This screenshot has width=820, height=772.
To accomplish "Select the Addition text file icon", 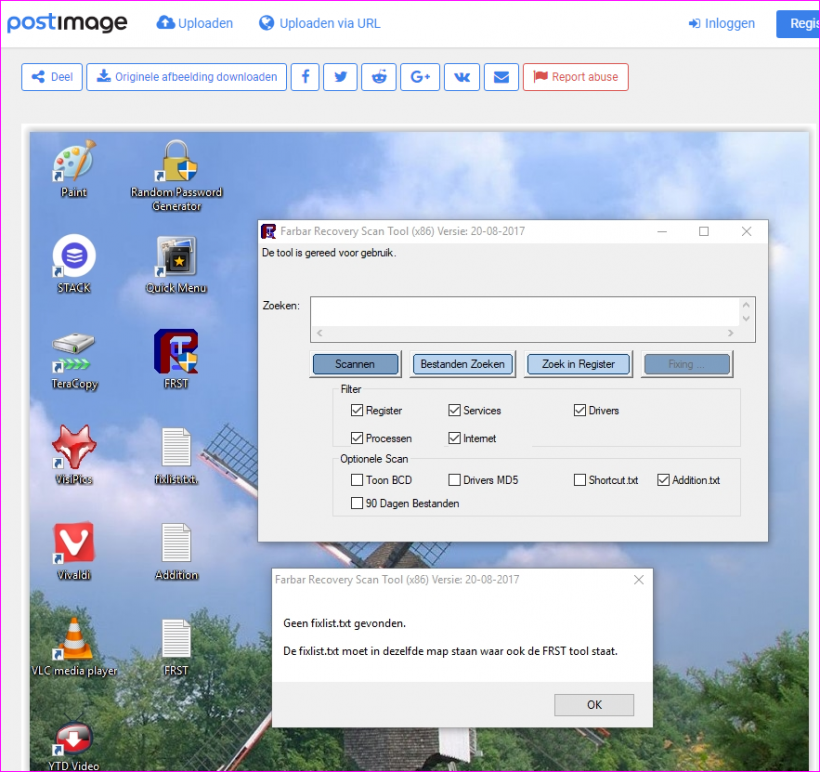I will pos(176,552).
